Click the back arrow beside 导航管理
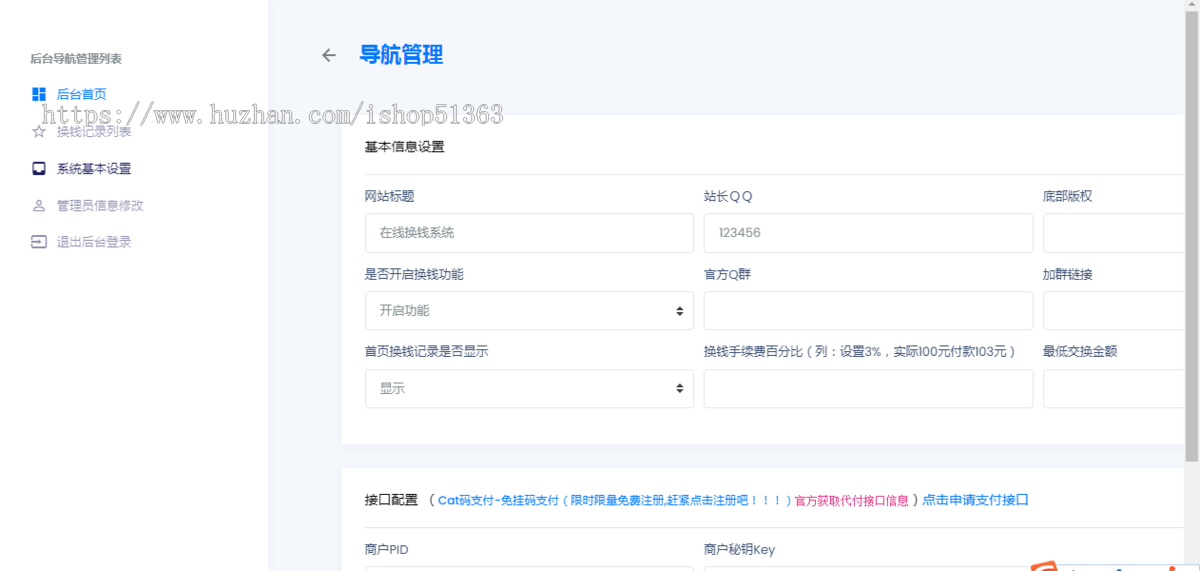Image resolution: width=1200 pixels, height=571 pixels. click(x=329, y=55)
